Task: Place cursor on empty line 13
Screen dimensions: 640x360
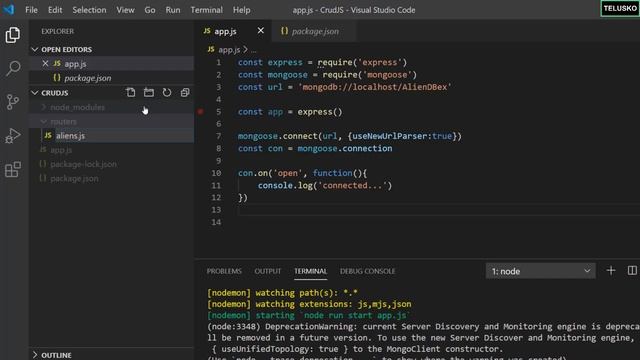Action: click(439, 210)
